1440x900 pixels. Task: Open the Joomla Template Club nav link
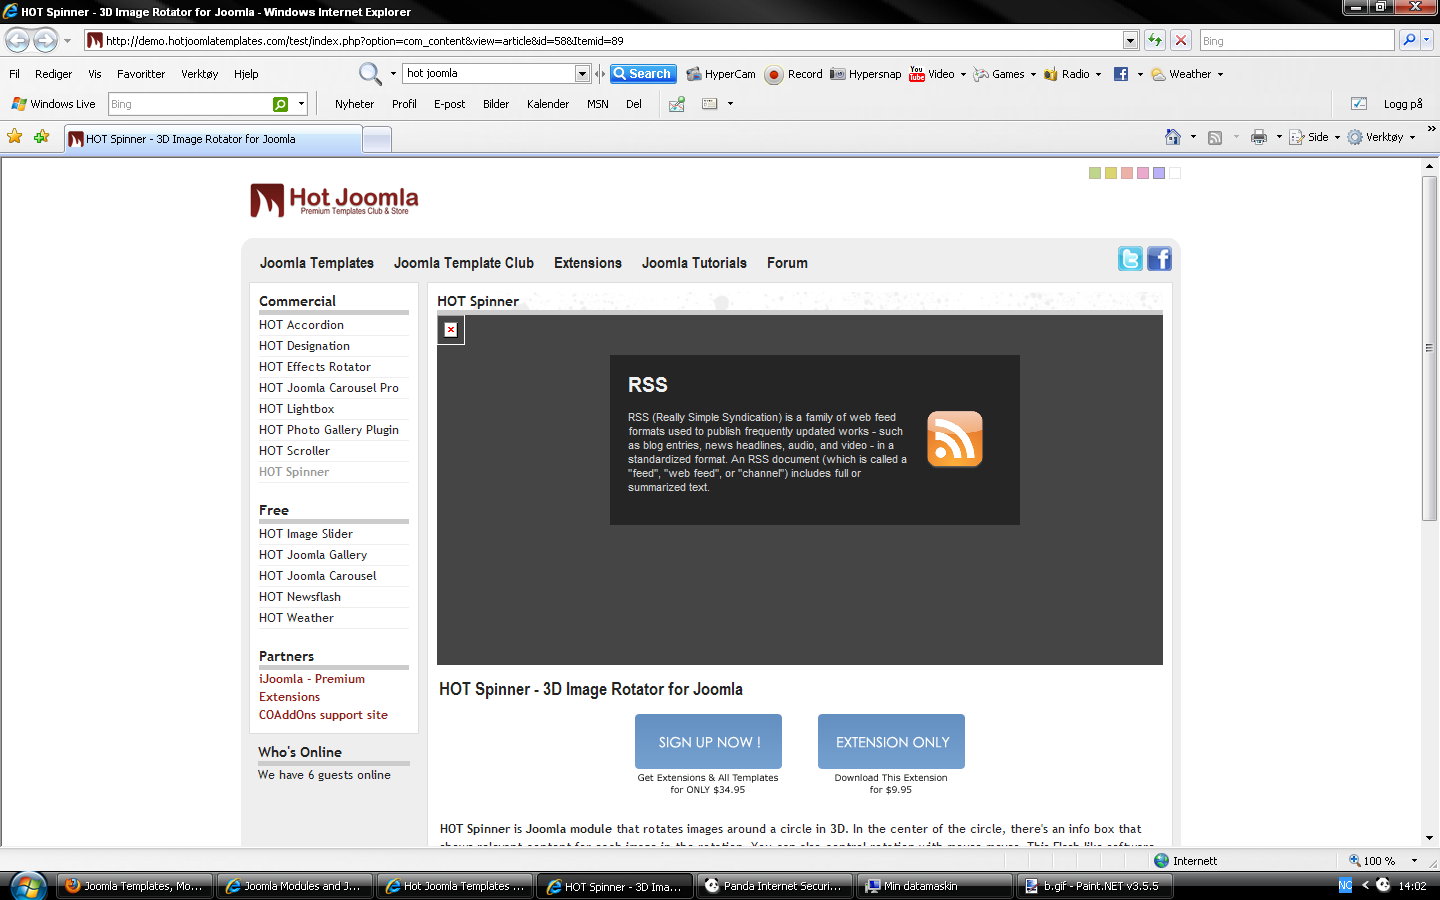(x=464, y=263)
